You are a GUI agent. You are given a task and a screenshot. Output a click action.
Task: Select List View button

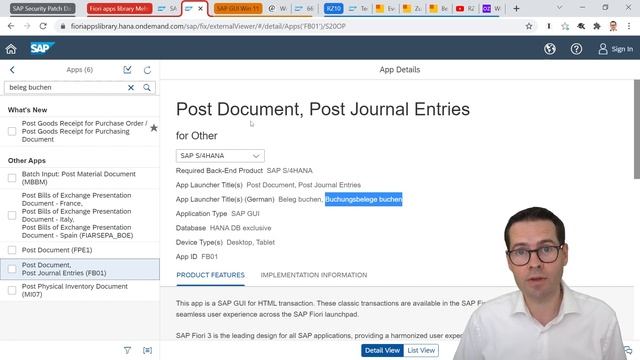421,350
